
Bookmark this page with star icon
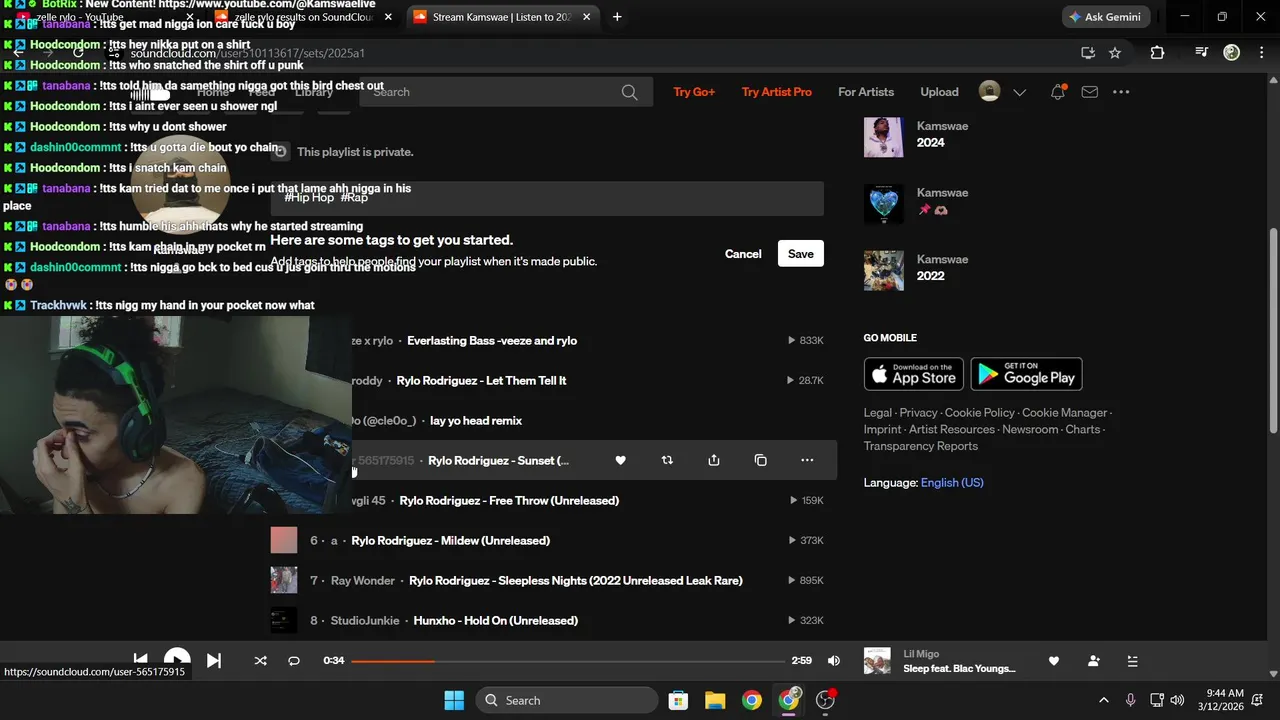[x=1115, y=53]
